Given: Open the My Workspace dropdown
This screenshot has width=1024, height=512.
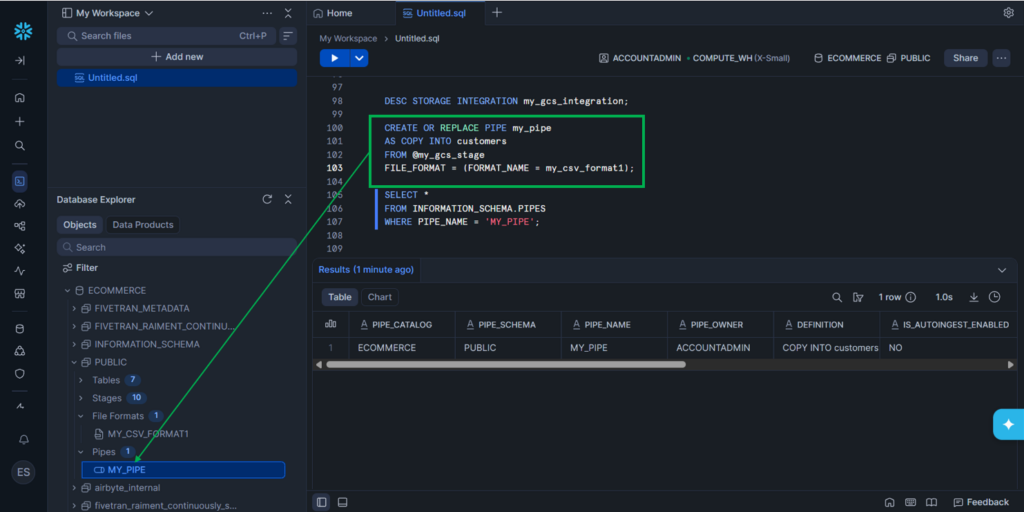Looking at the screenshot, I should [x=107, y=13].
